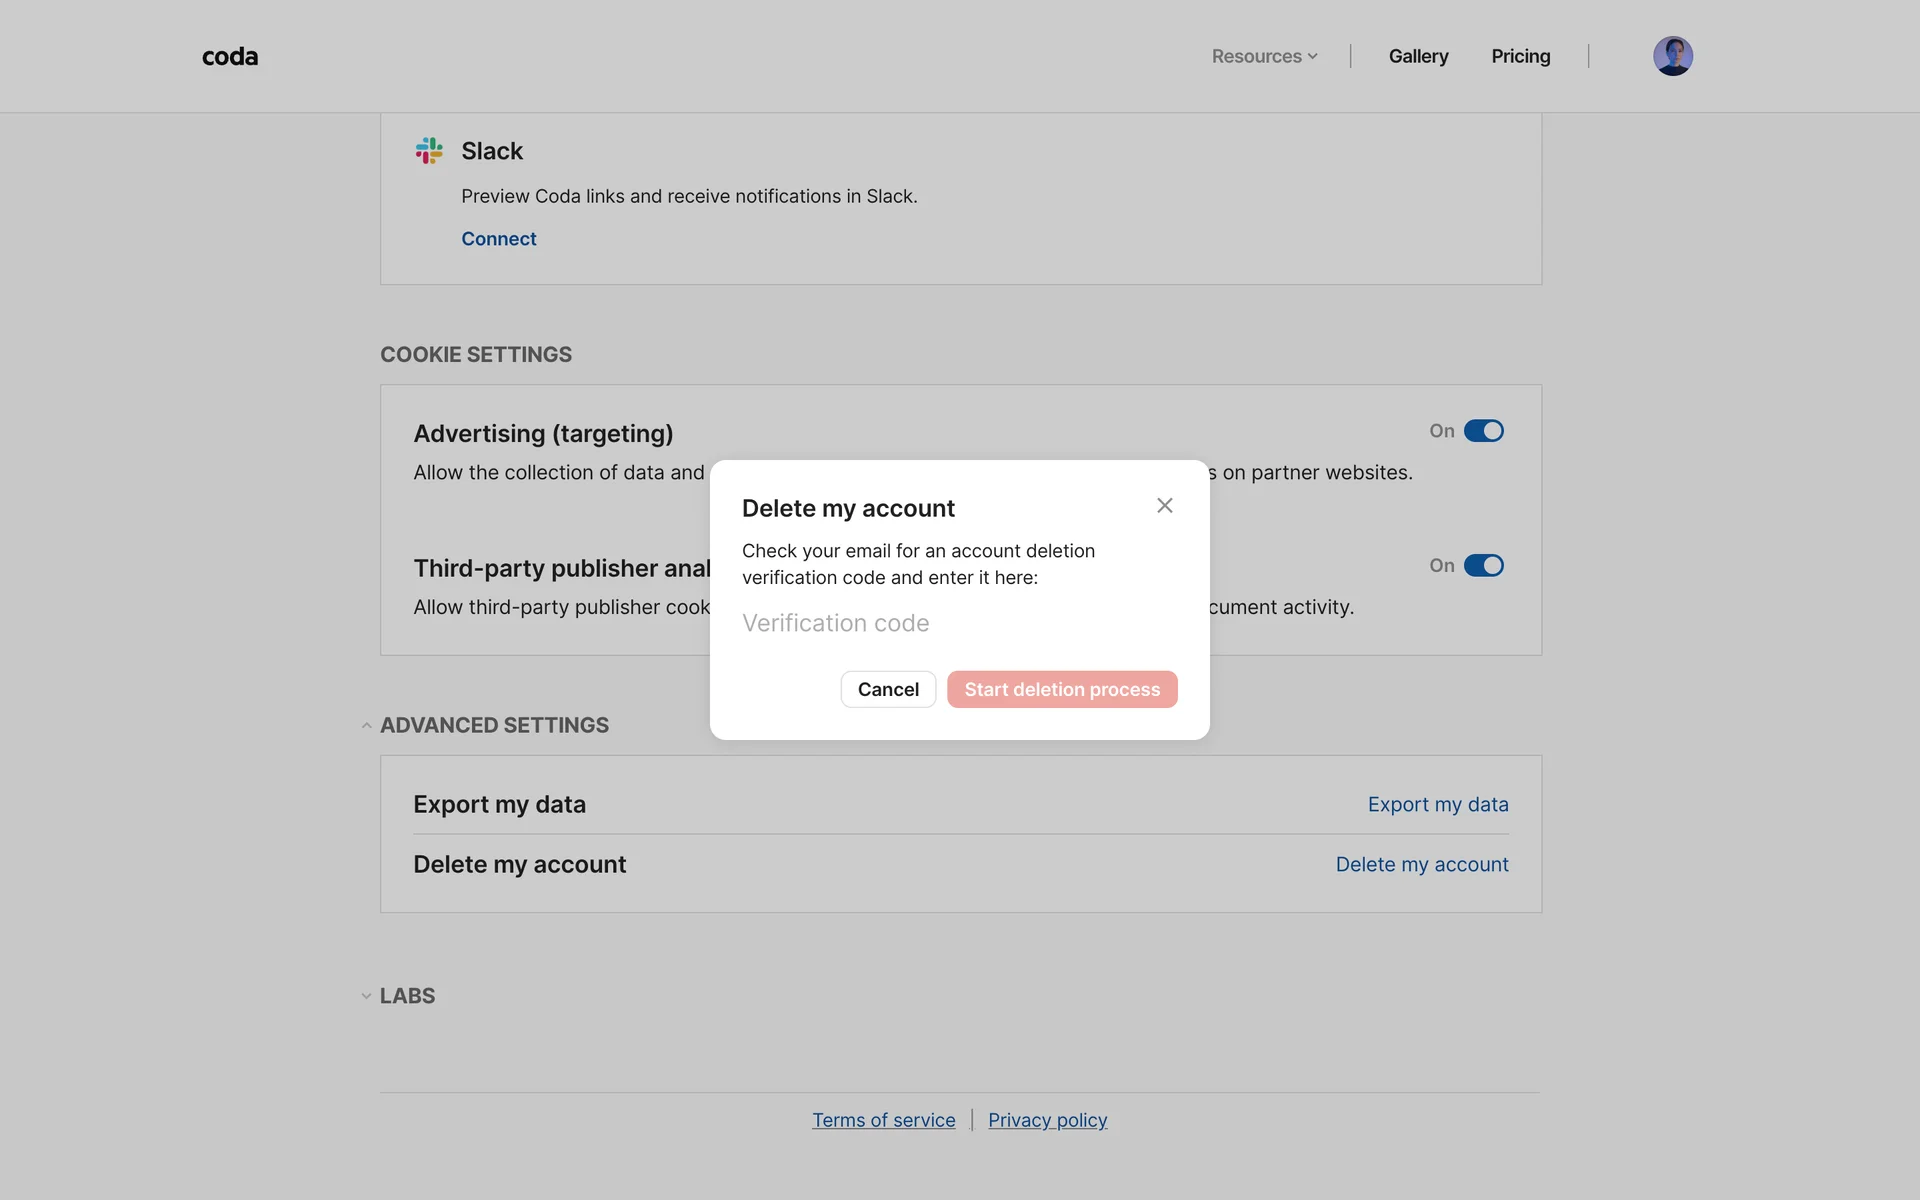Screen dimensions: 1920x1200
Task: Go to the Gallery page
Action: (x=1418, y=57)
